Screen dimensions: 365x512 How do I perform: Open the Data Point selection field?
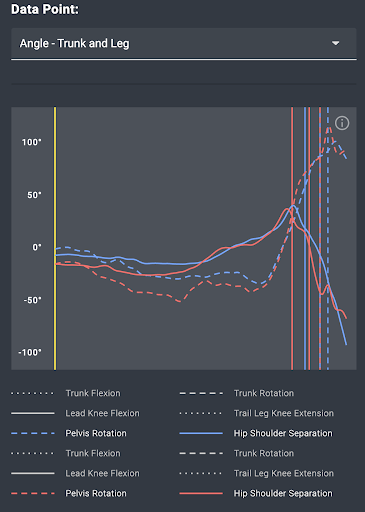click(184, 44)
